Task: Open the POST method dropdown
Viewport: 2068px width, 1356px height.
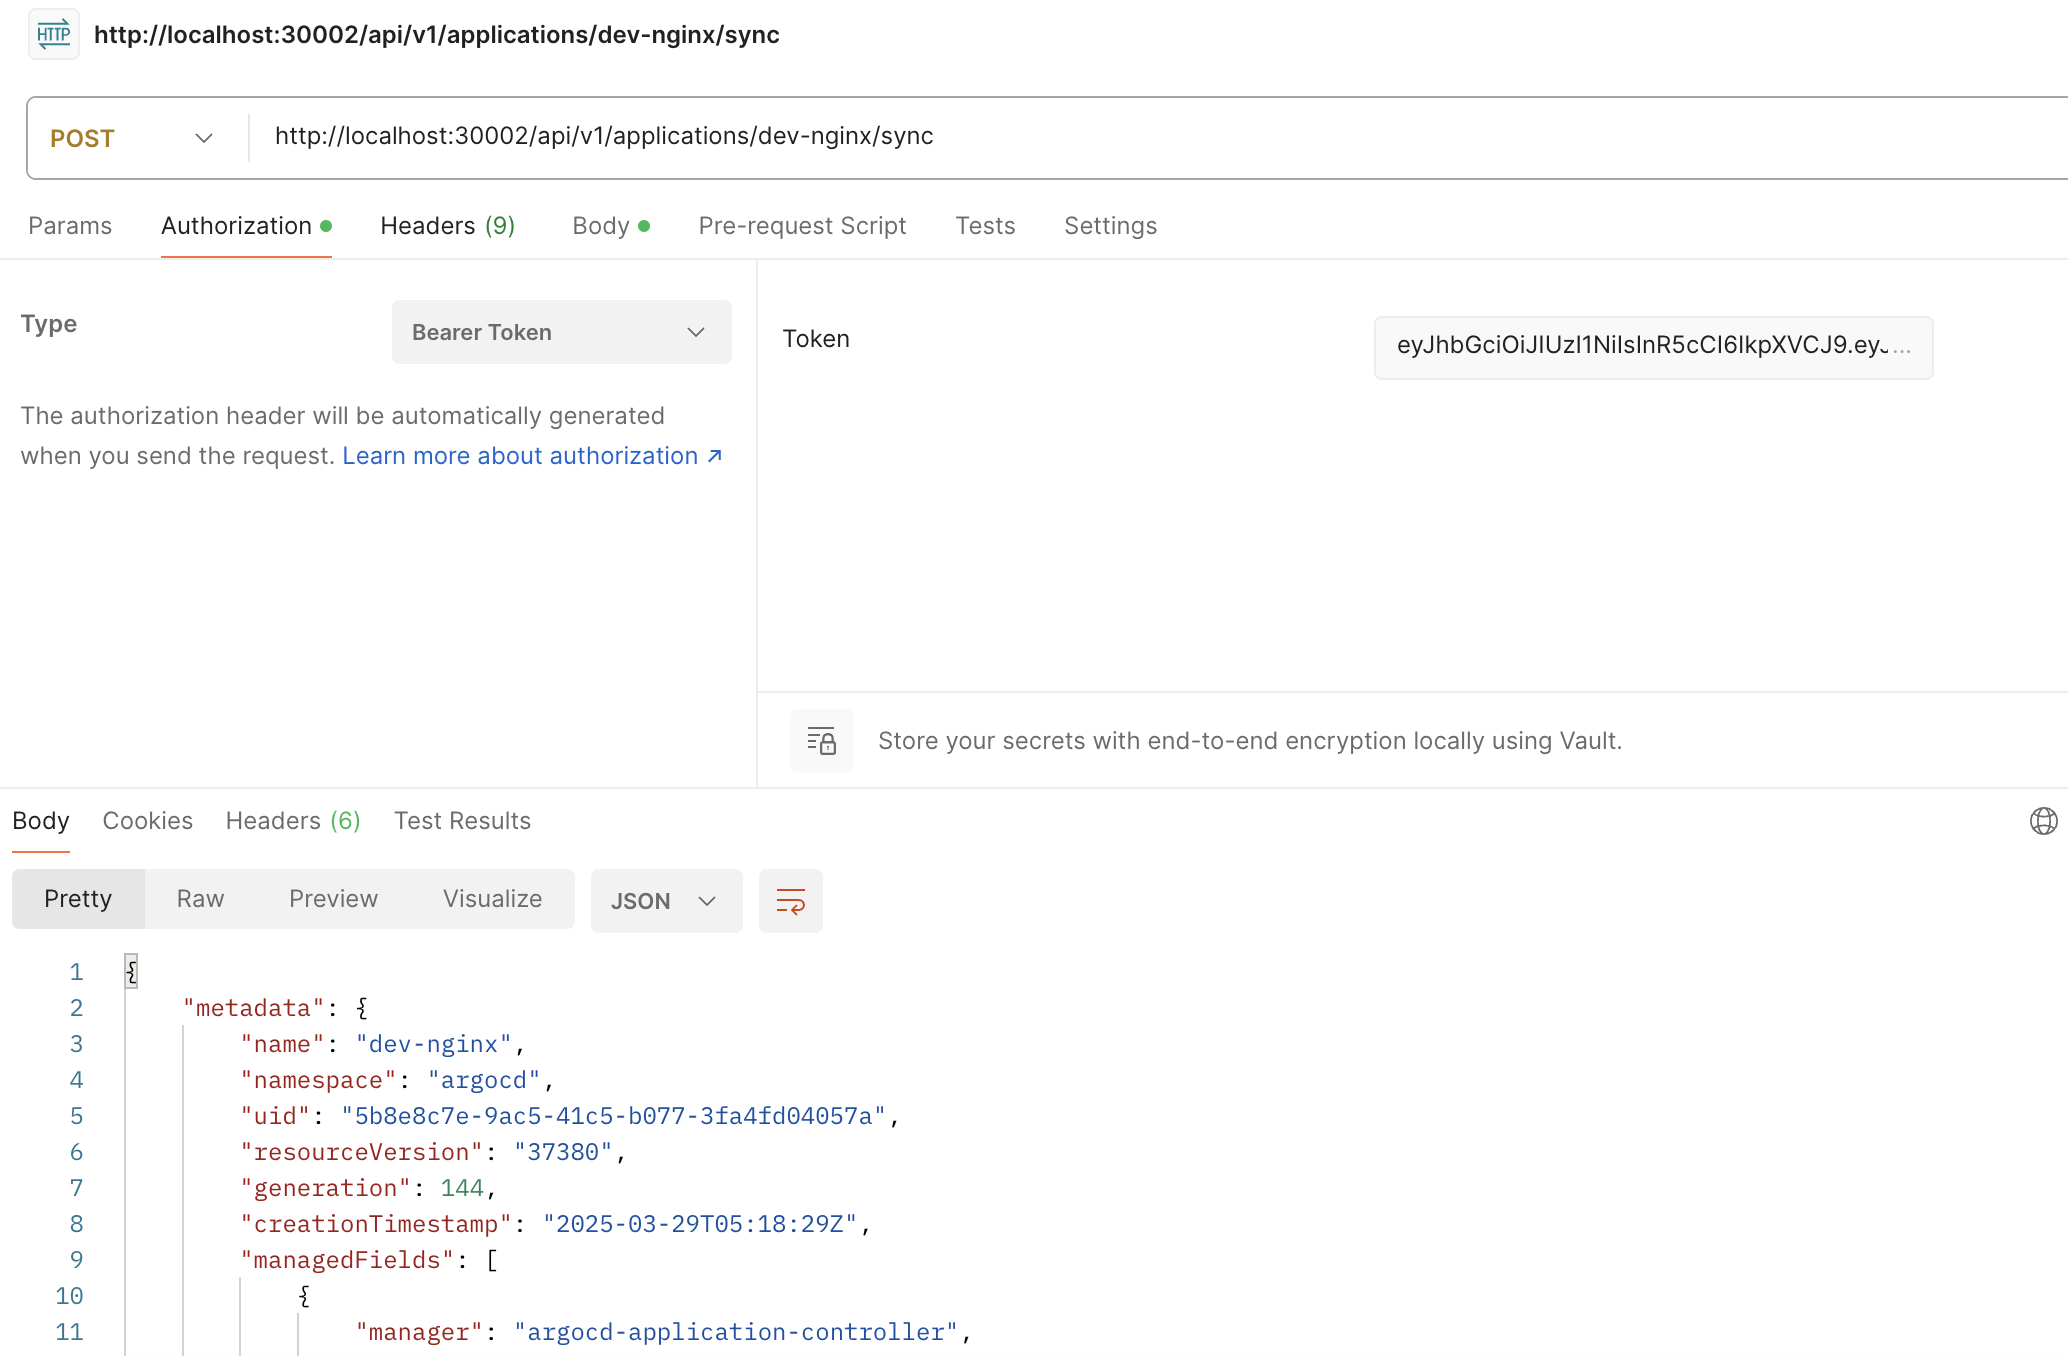Action: click(132, 138)
